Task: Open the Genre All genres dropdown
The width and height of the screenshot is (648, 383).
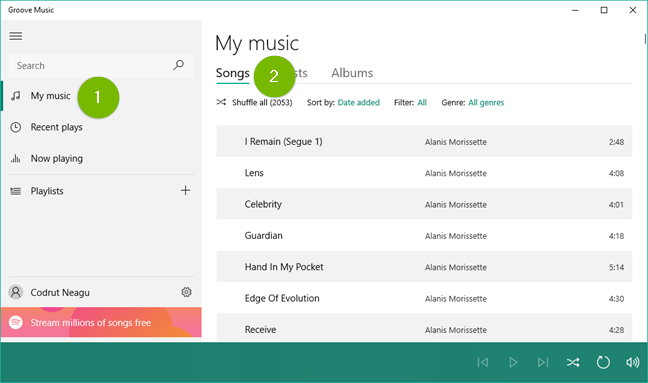Action: (486, 102)
